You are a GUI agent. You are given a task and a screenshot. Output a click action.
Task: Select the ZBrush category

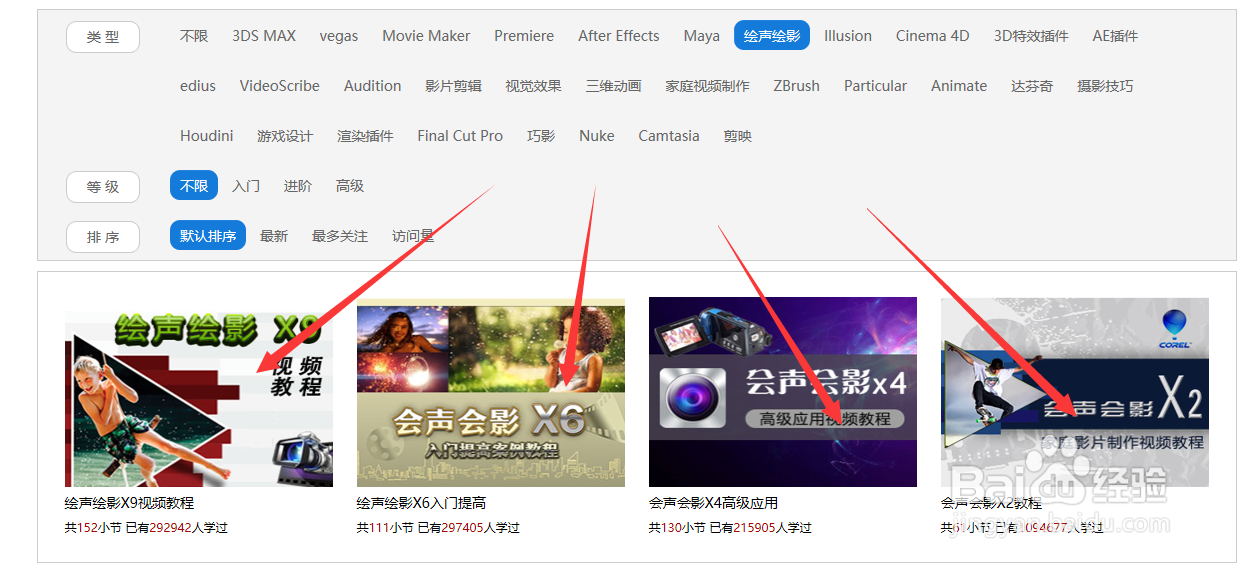click(x=797, y=86)
